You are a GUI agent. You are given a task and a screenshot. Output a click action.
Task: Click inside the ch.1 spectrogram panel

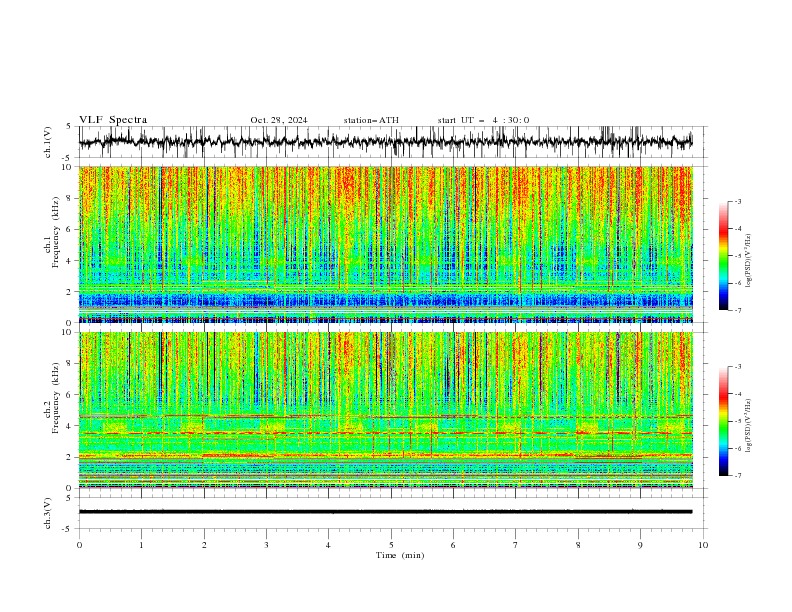click(386, 244)
